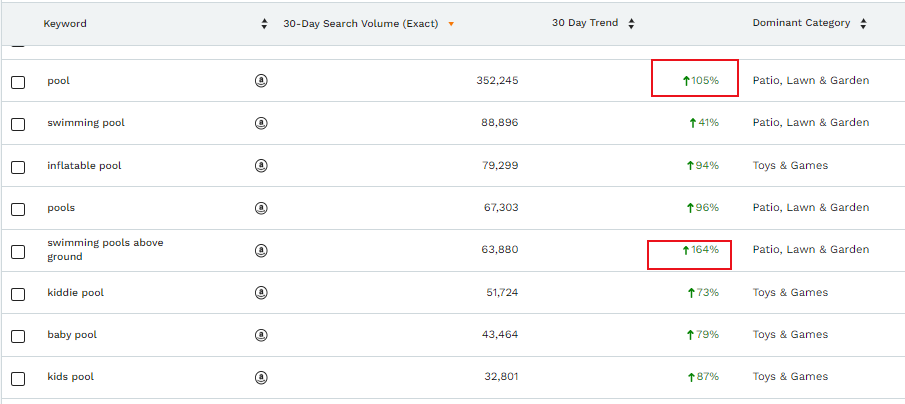Open Amazon icon for 'swimming pools above ground'

click(x=261, y=250)
